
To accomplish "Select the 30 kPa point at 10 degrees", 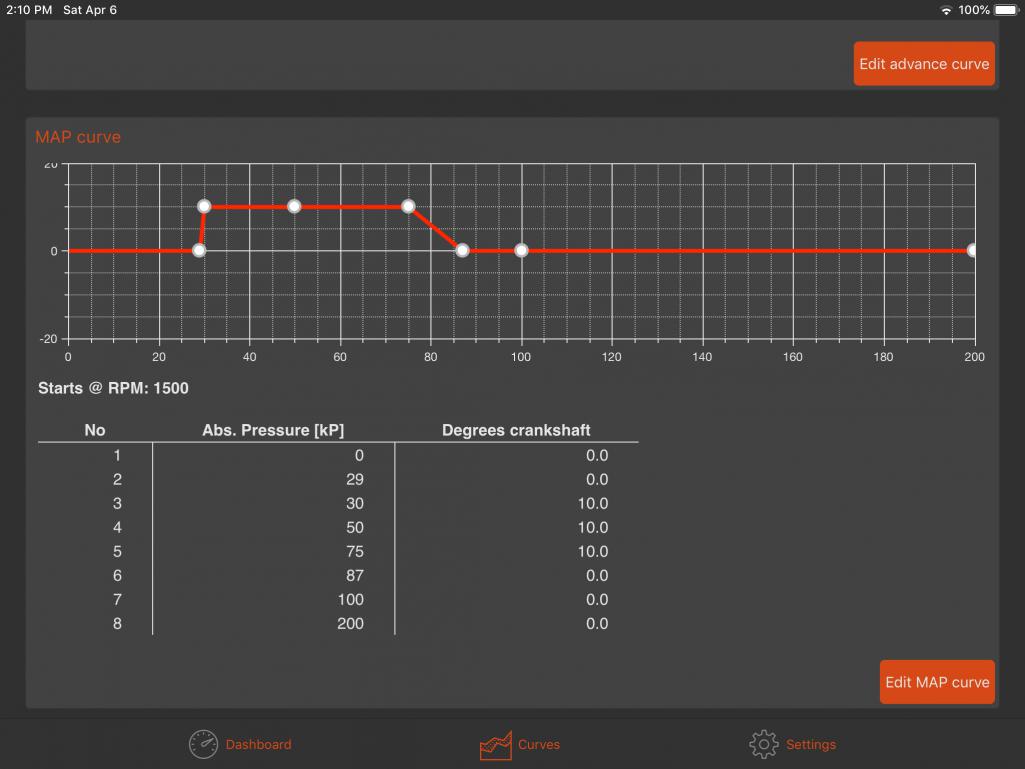I will point(204,206).
